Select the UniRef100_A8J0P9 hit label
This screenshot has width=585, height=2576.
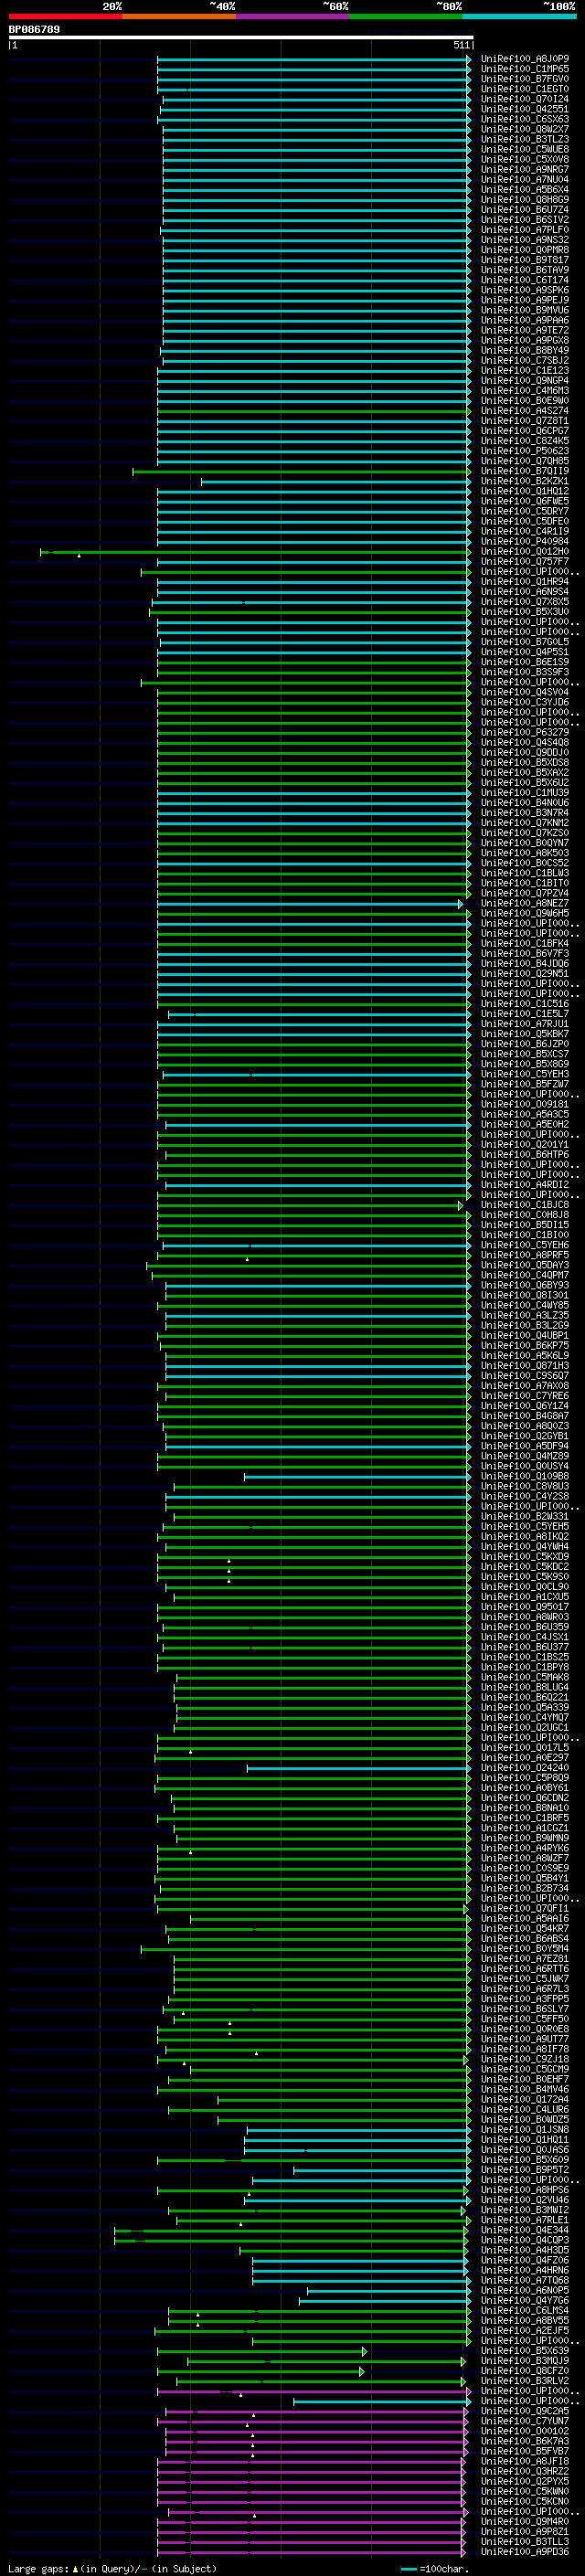click(525, 59)
